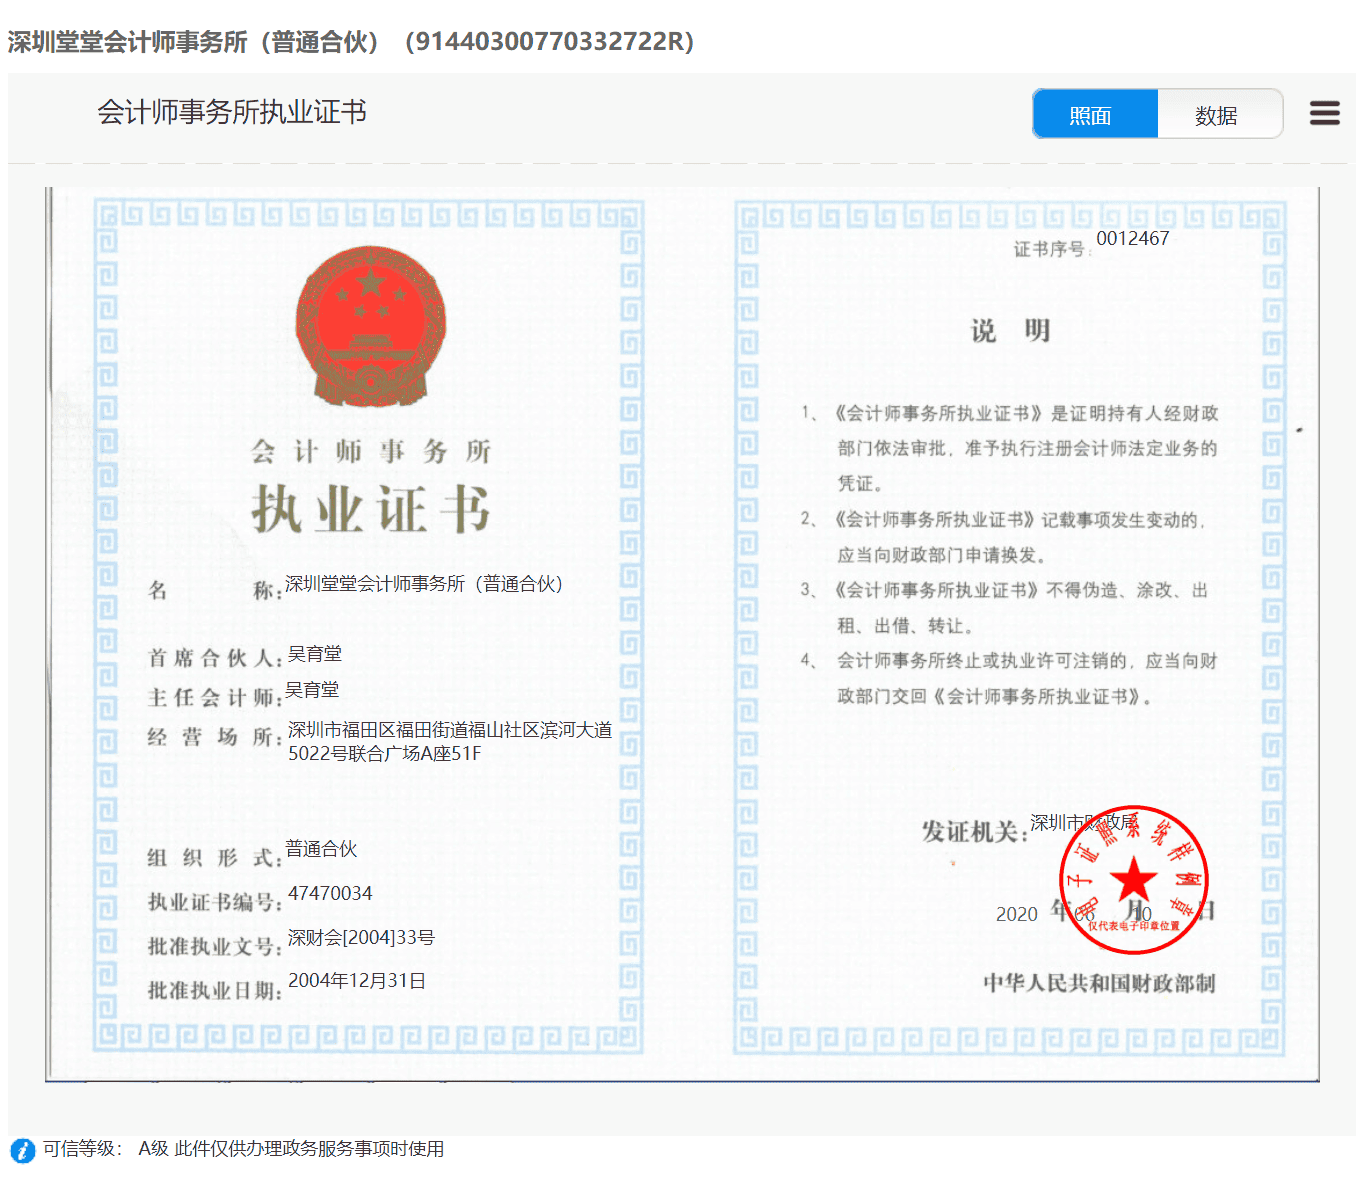Click the blue info icon at bottom left
The image size is (1356, 1184).
22,1150
